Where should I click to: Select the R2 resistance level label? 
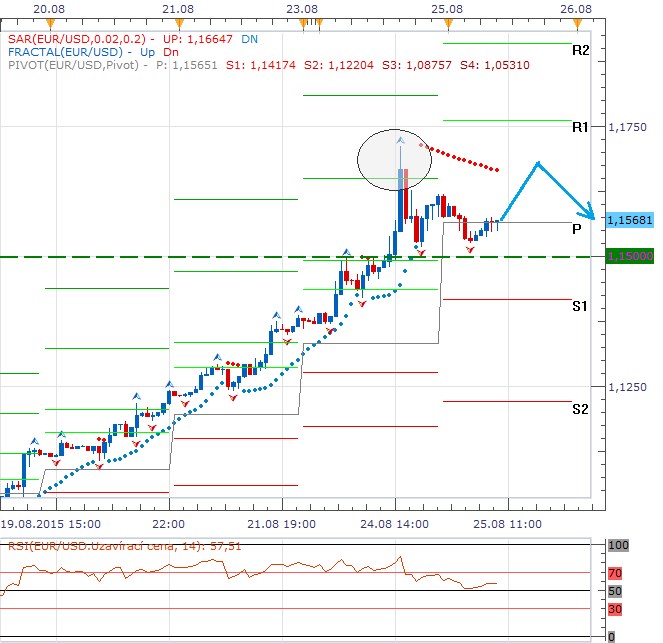pyautogui.click(x=580, y=49)
